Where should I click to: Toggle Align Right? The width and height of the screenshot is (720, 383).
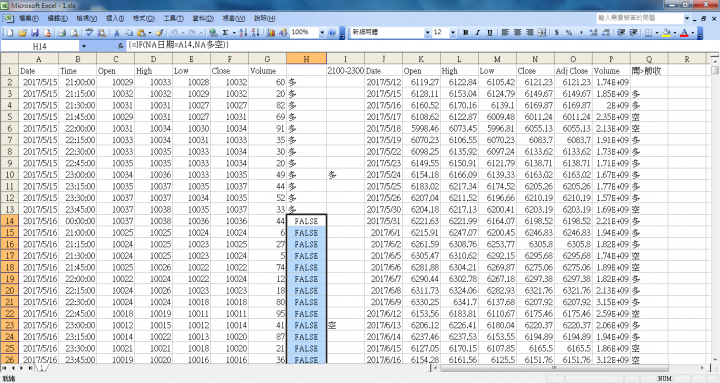pyautogui.click(x=529, y=33)
